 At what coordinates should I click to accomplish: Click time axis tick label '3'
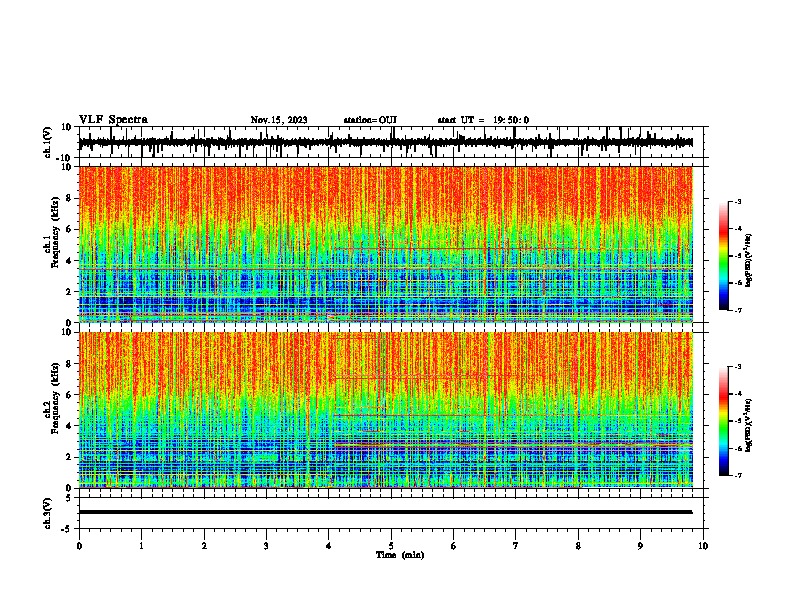(x=266, y=546)
